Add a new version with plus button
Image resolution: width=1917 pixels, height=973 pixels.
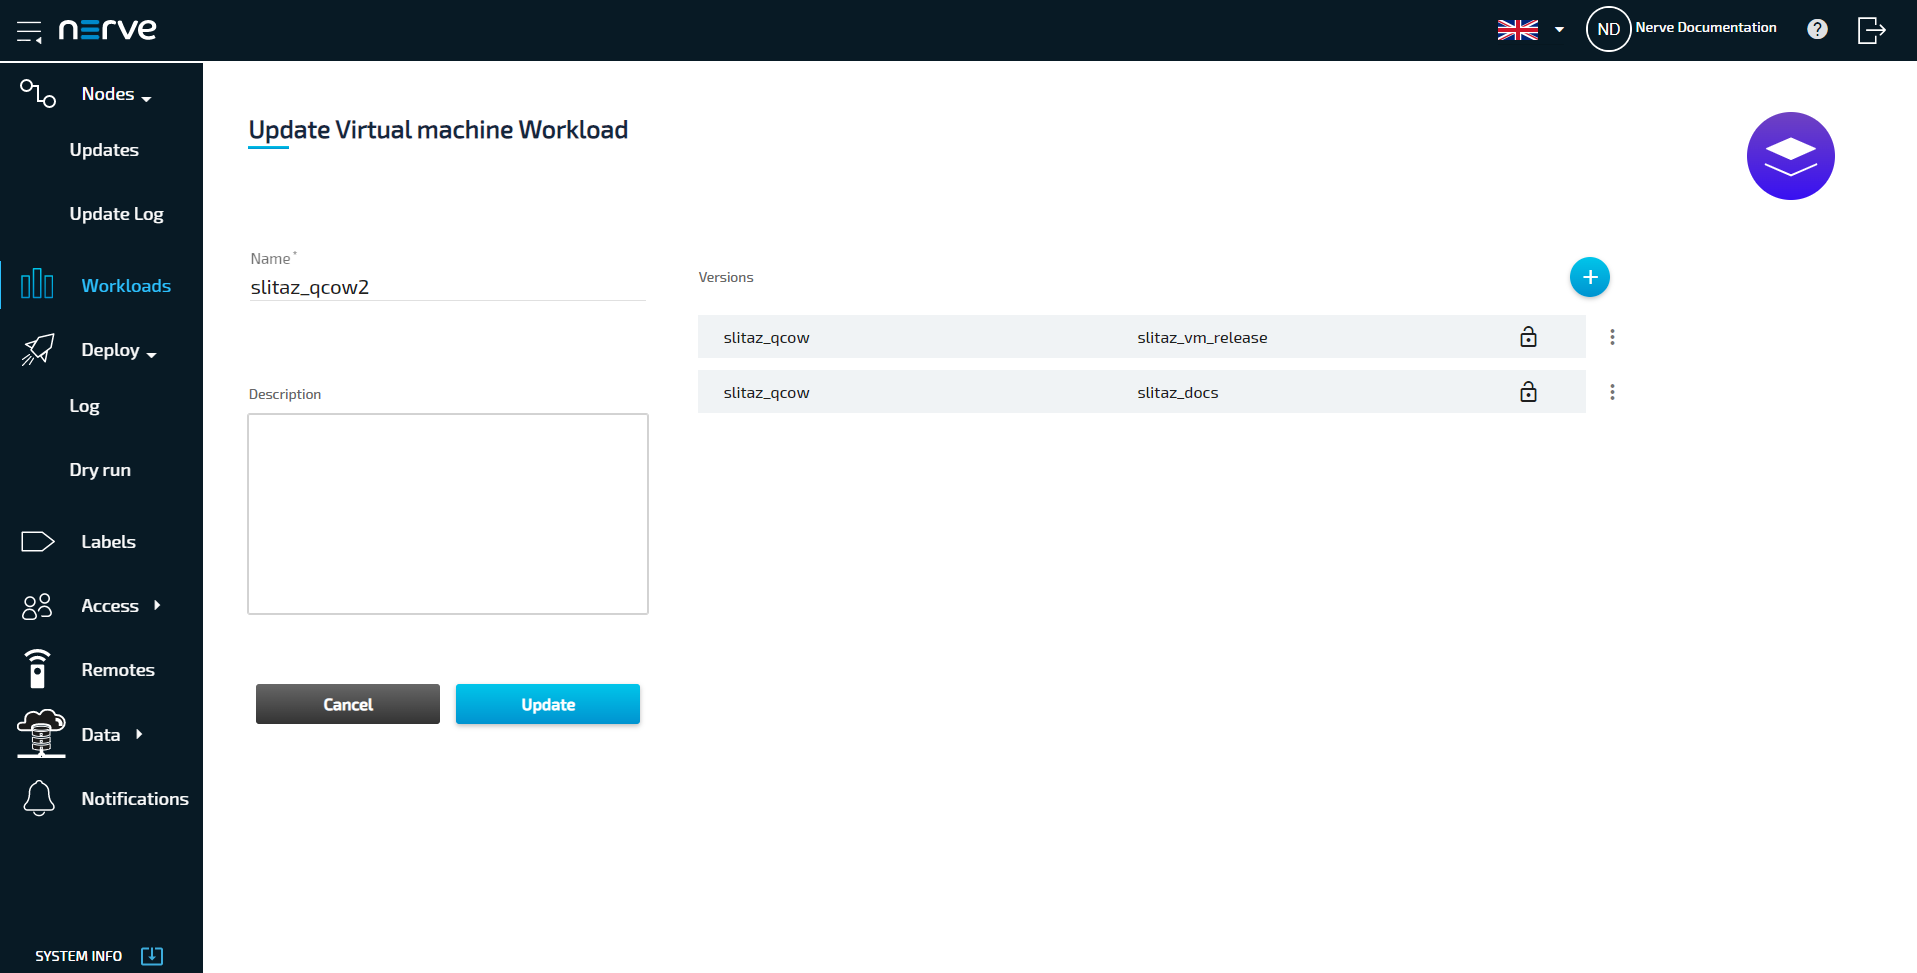pos(1589,277)
